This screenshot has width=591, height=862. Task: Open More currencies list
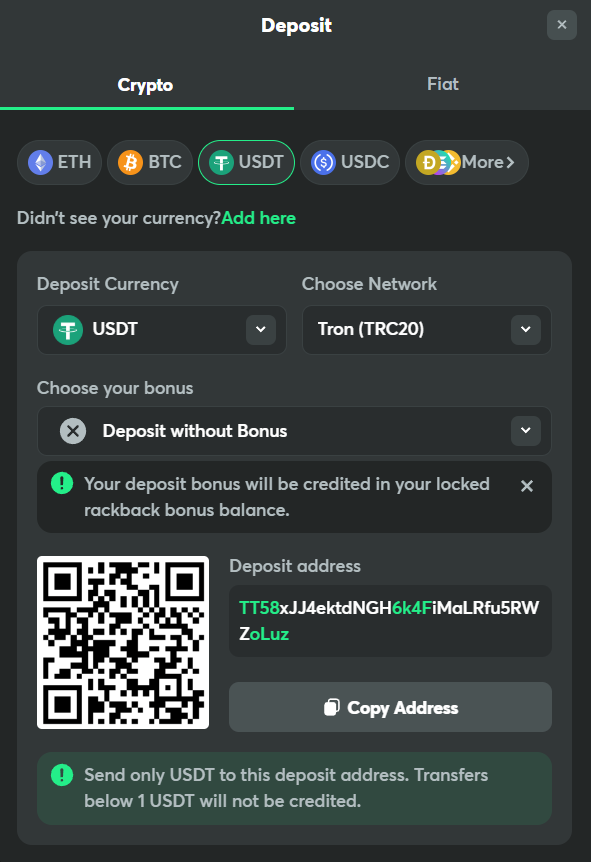(x=467, y=162)
